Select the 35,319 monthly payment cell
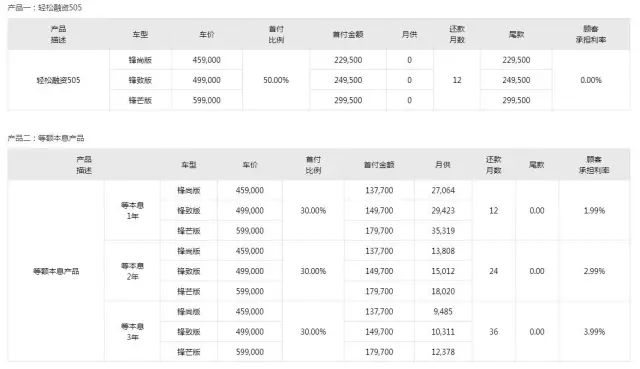This screenshot has width=640, height=369. click(443, 231)
